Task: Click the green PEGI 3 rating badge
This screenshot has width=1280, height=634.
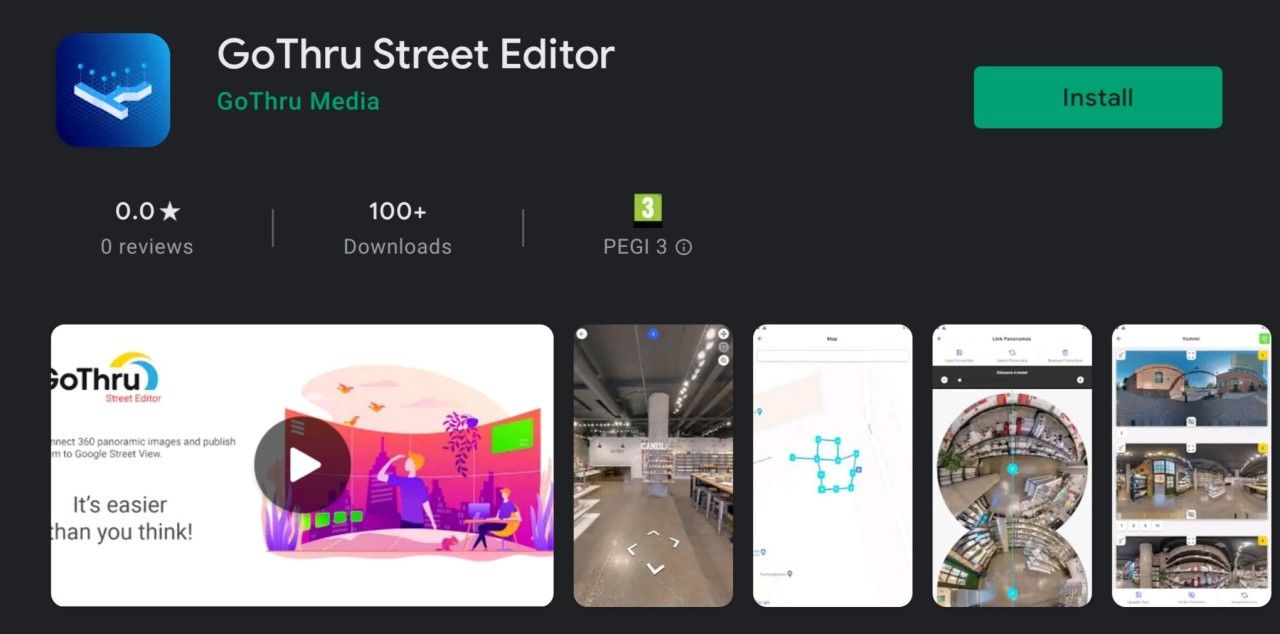Action: 648,210
